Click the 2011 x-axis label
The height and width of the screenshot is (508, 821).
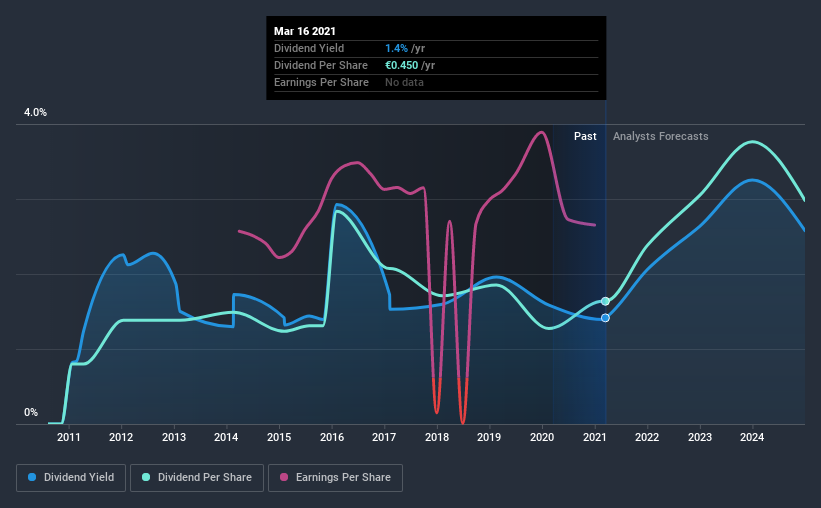[69, 437]
